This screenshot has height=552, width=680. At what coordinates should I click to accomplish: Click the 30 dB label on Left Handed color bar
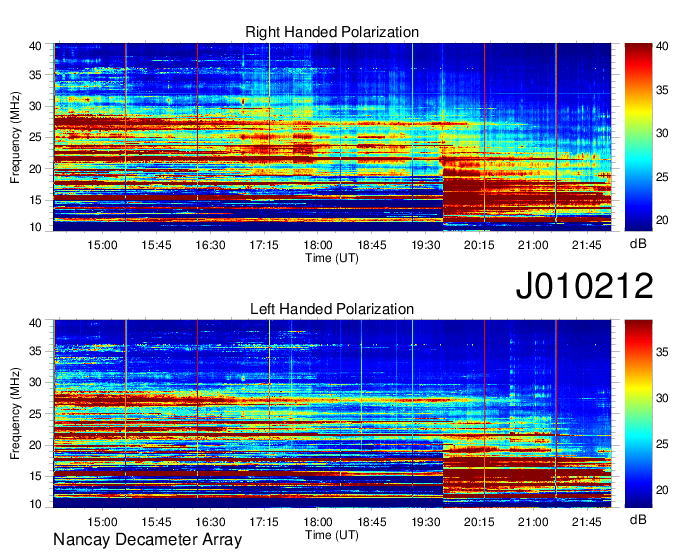(662, 398)
